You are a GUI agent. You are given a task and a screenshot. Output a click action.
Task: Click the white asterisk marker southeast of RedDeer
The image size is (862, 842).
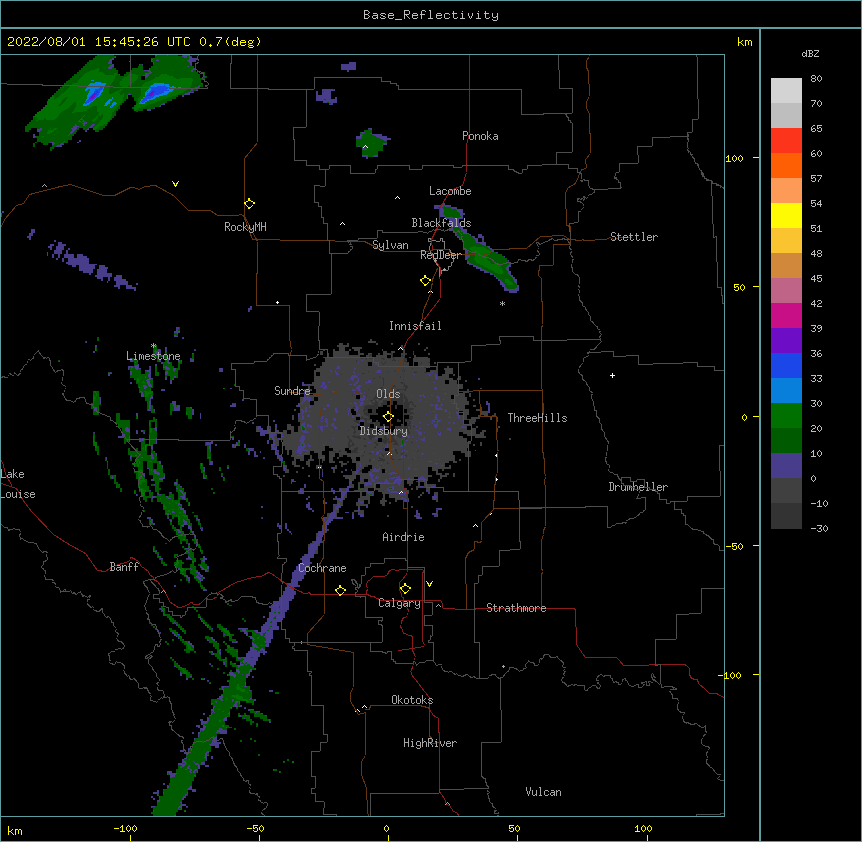(502, 303)
